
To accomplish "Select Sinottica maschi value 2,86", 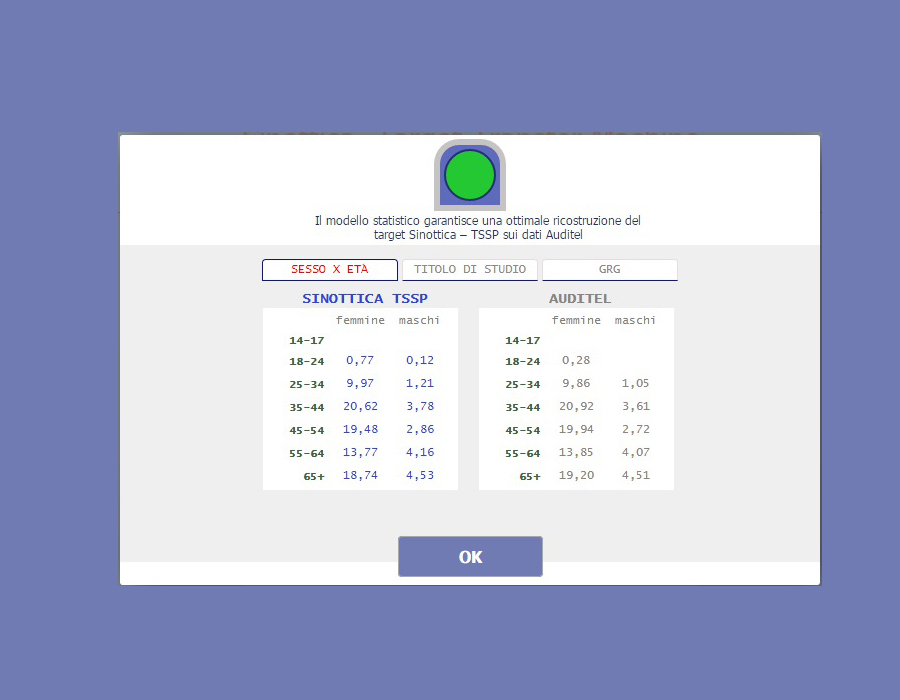I will [420, 429].
